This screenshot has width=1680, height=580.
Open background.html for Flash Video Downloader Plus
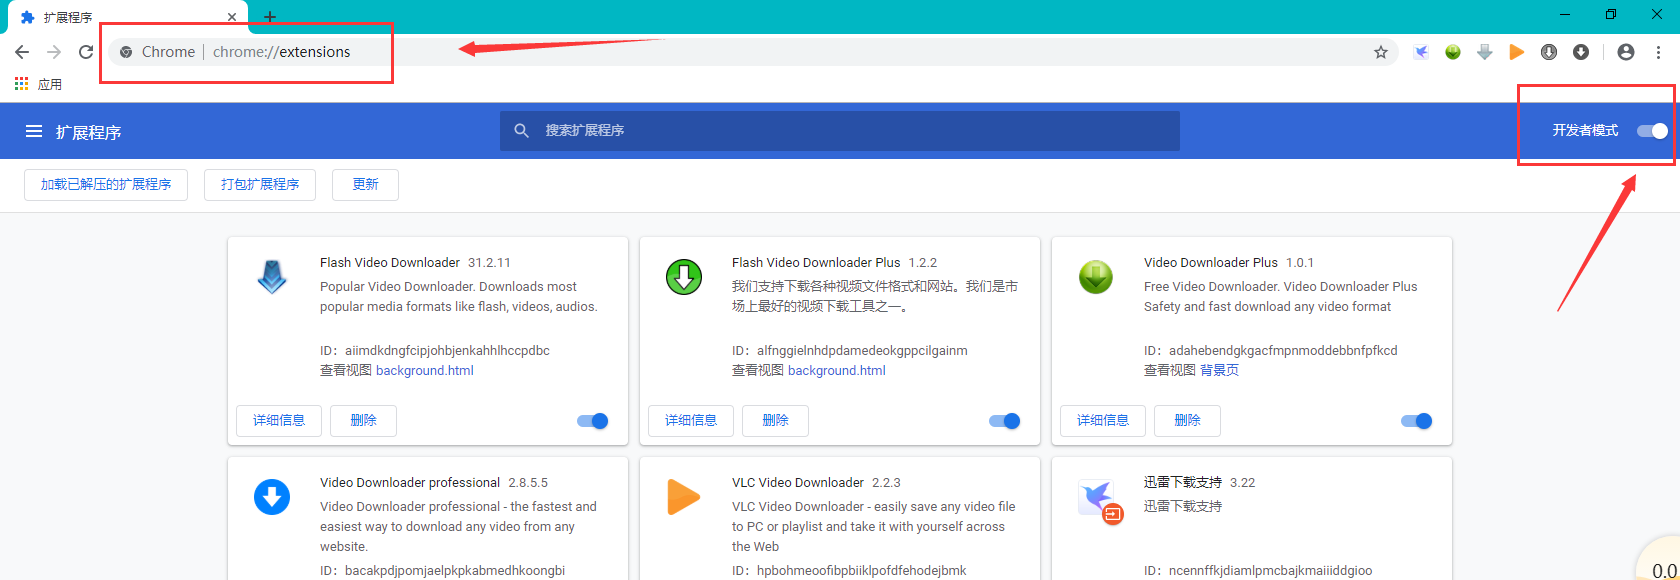click(x=837, y=371)
